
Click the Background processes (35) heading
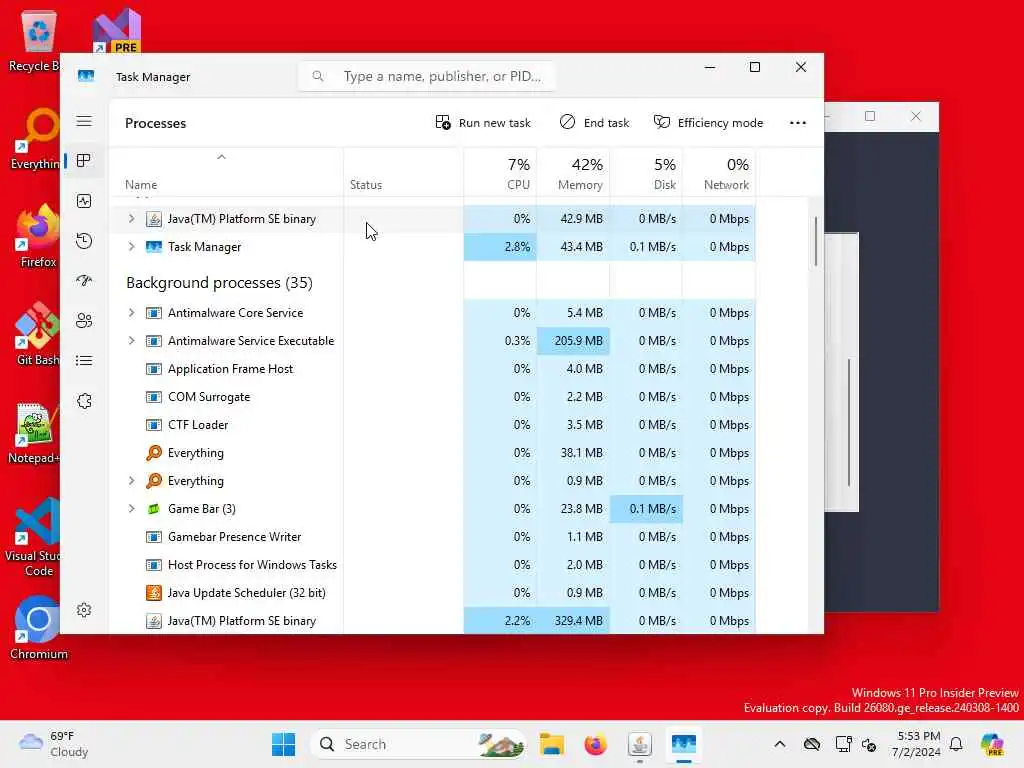pos(219,283)
